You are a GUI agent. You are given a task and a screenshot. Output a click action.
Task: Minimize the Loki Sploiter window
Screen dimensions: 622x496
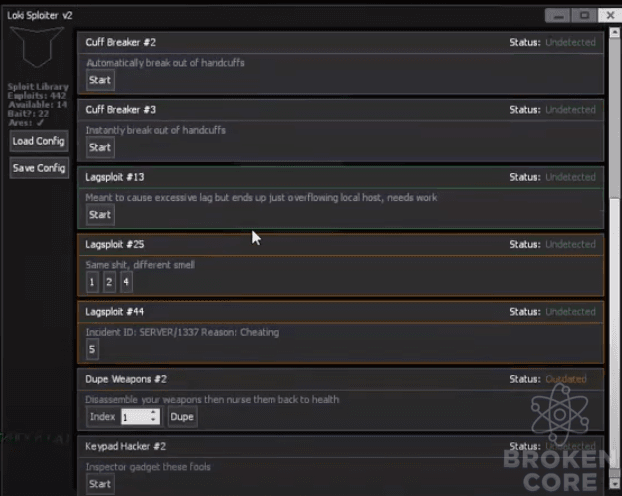[x=558, y=15]
